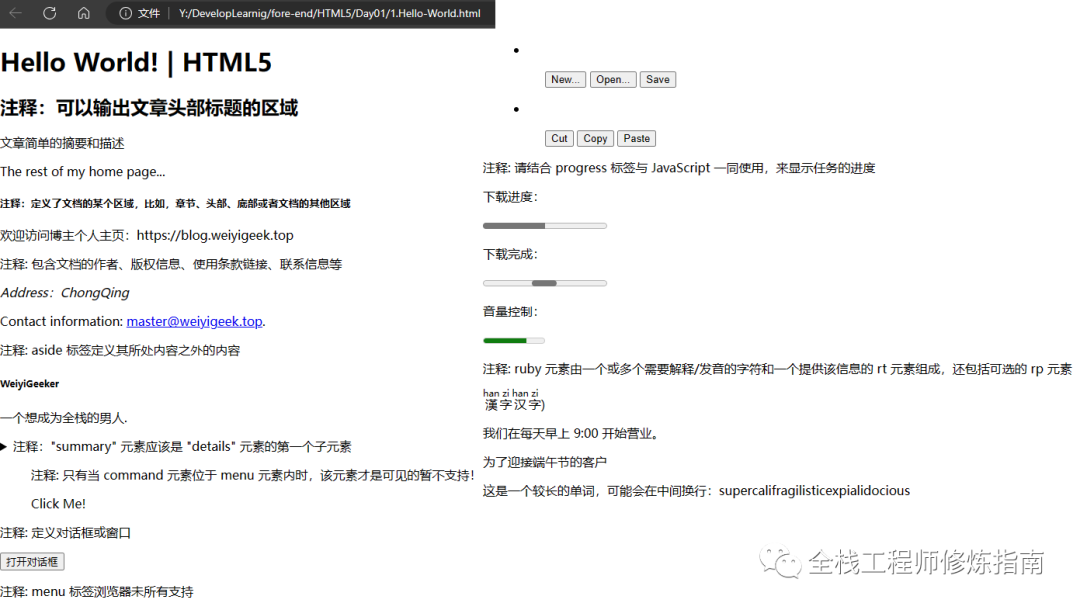Click the 注释：可以输出文章头部标题的区域 heading
Viewport: 1080px width, 610px height.
pyautogui.click(x=149, y=108)
